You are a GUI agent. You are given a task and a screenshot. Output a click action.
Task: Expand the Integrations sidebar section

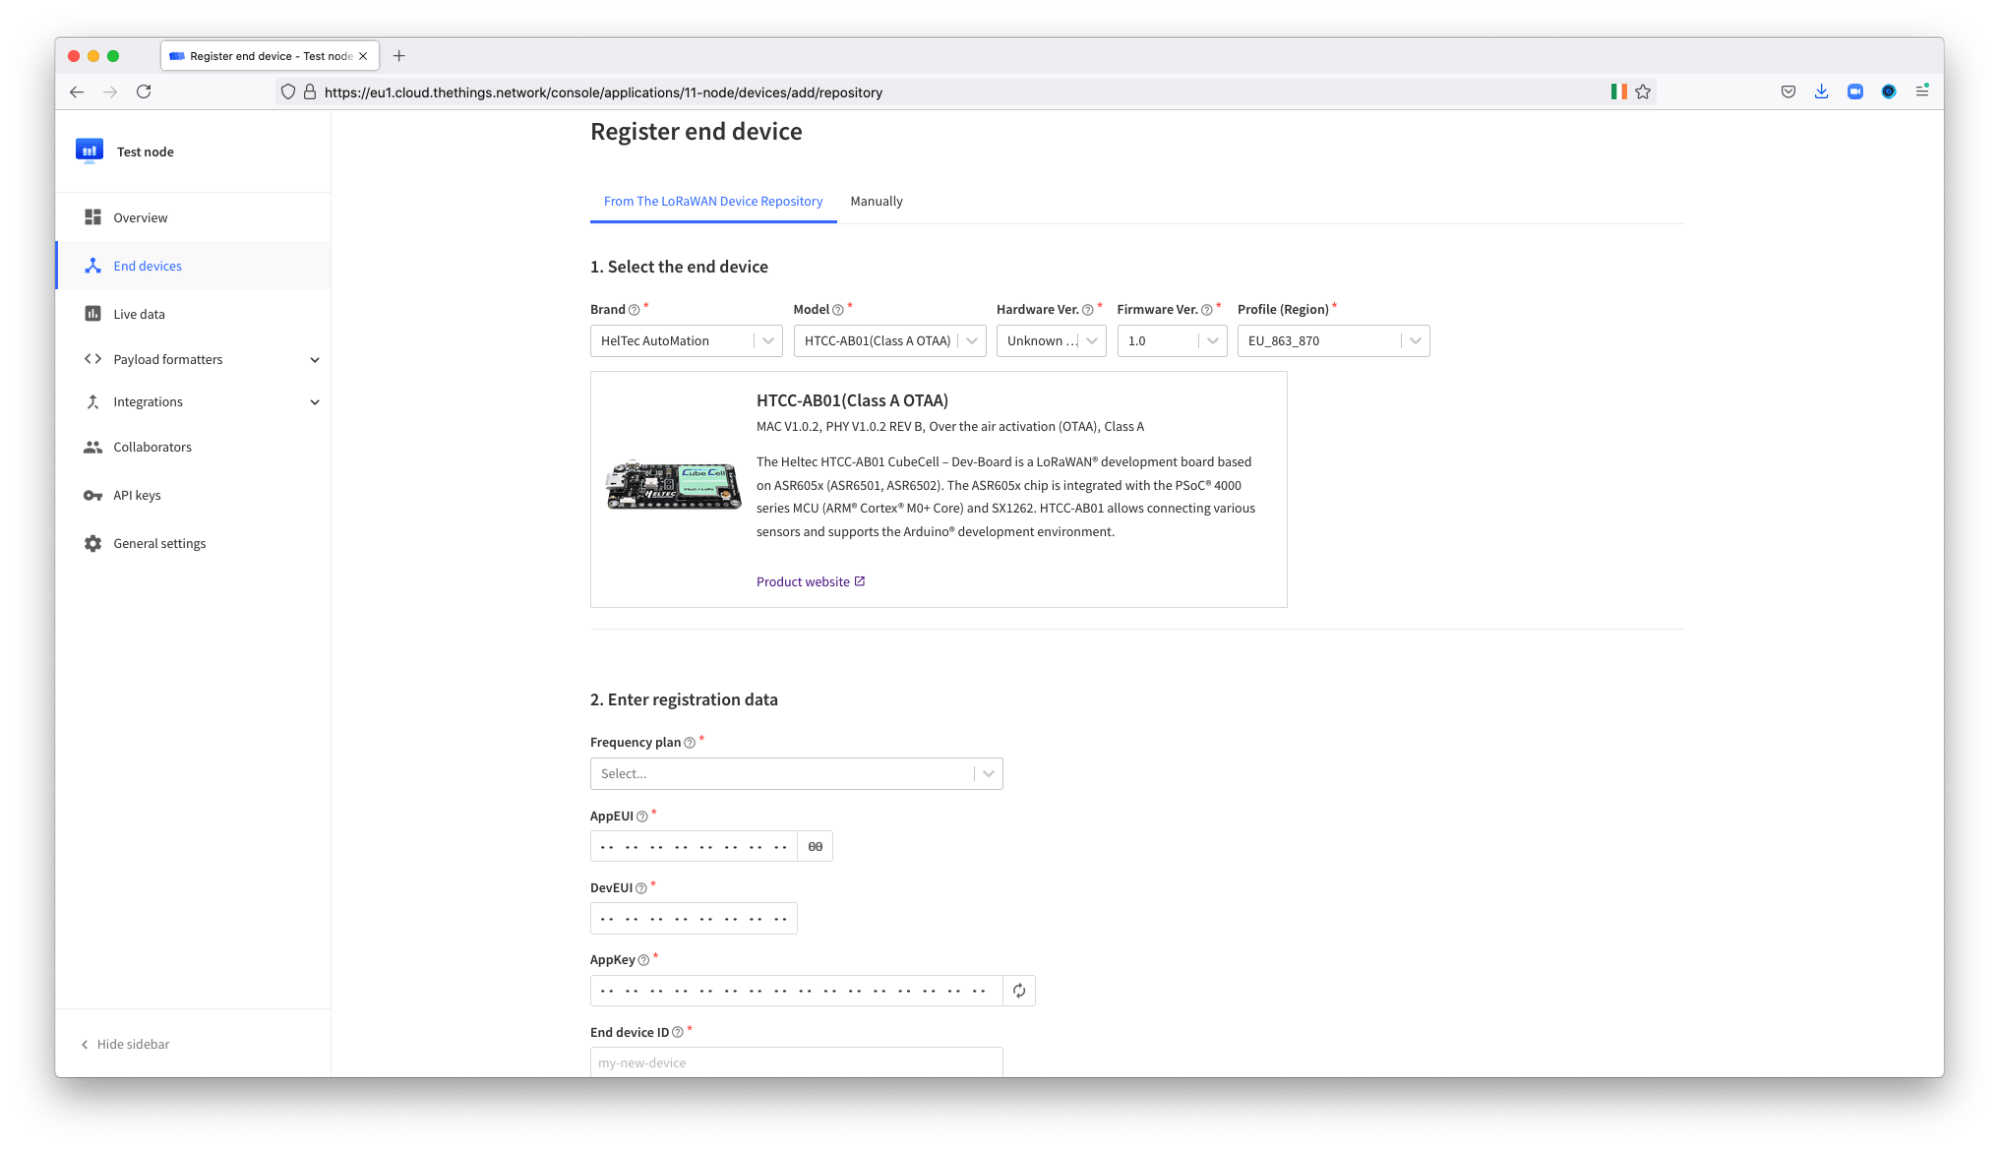click(x=314, y=402)
